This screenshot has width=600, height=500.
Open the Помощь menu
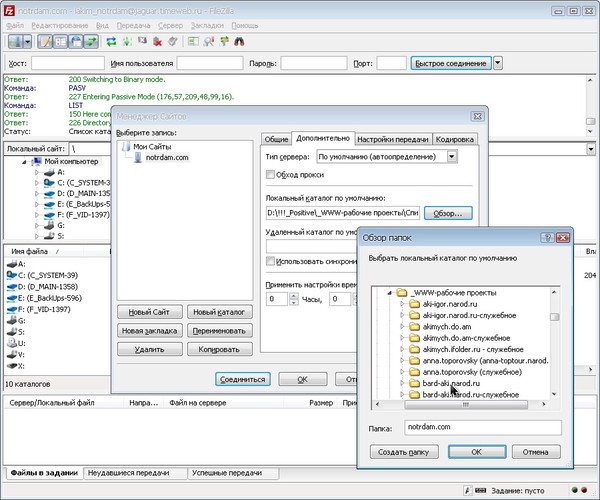(245, 26)
